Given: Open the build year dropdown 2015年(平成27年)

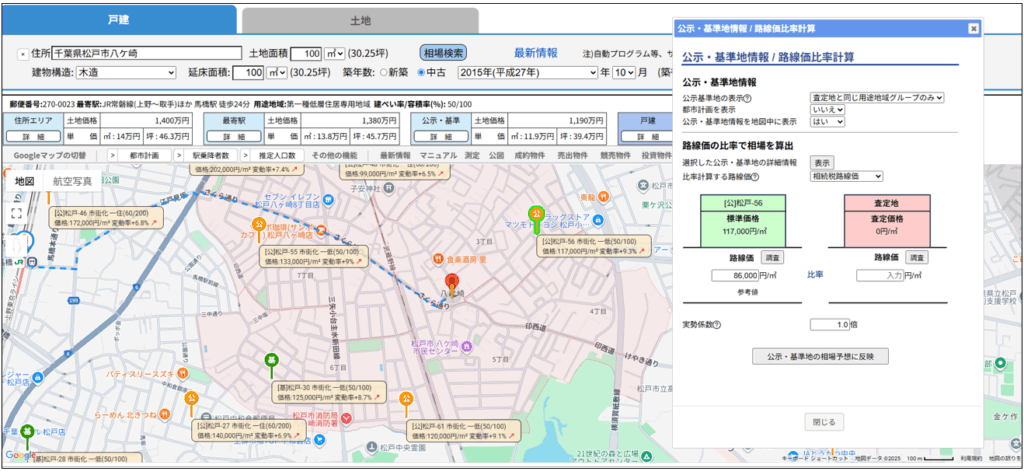Looking at the screenshot, I should click(525, 73).
